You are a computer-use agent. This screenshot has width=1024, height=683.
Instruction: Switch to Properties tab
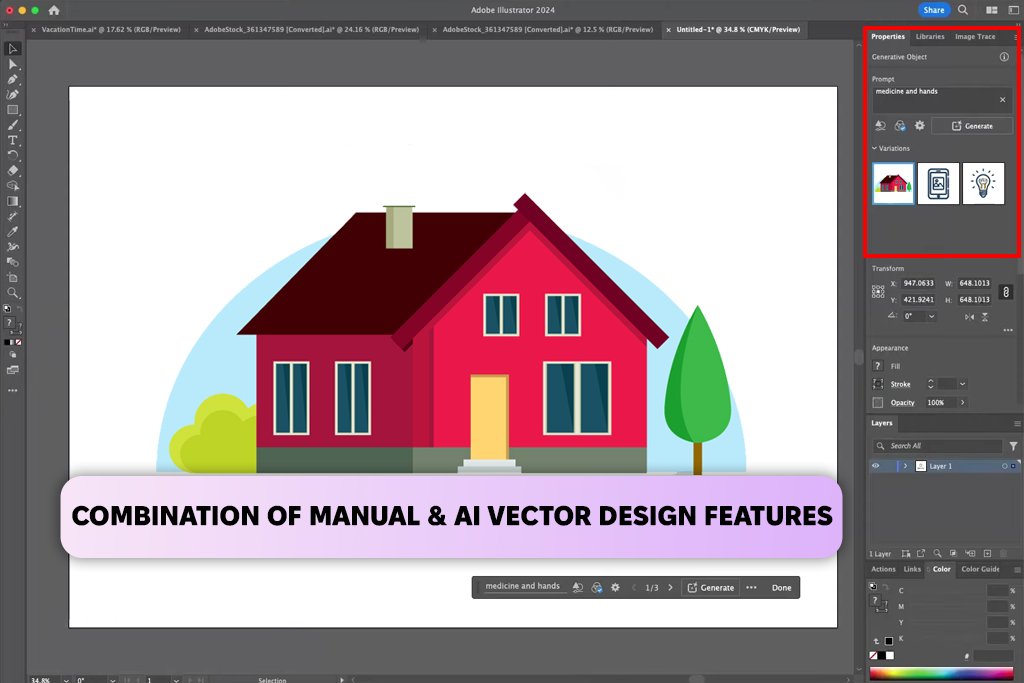click(888, 37)
